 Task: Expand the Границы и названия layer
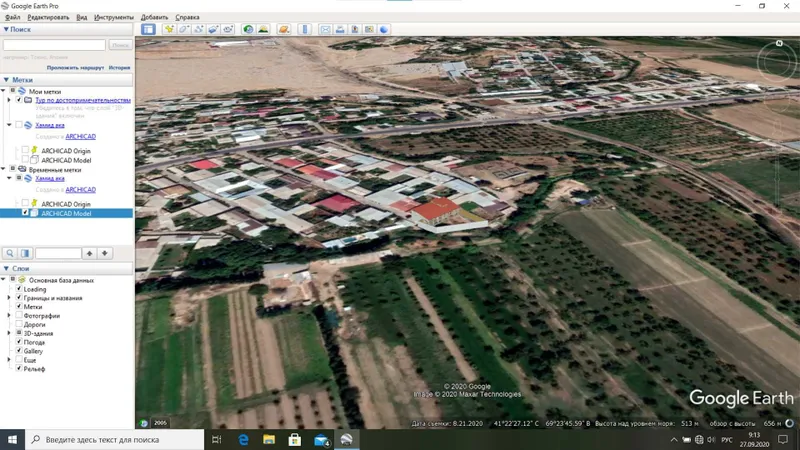pyautogui.click(x=9, y=298)
